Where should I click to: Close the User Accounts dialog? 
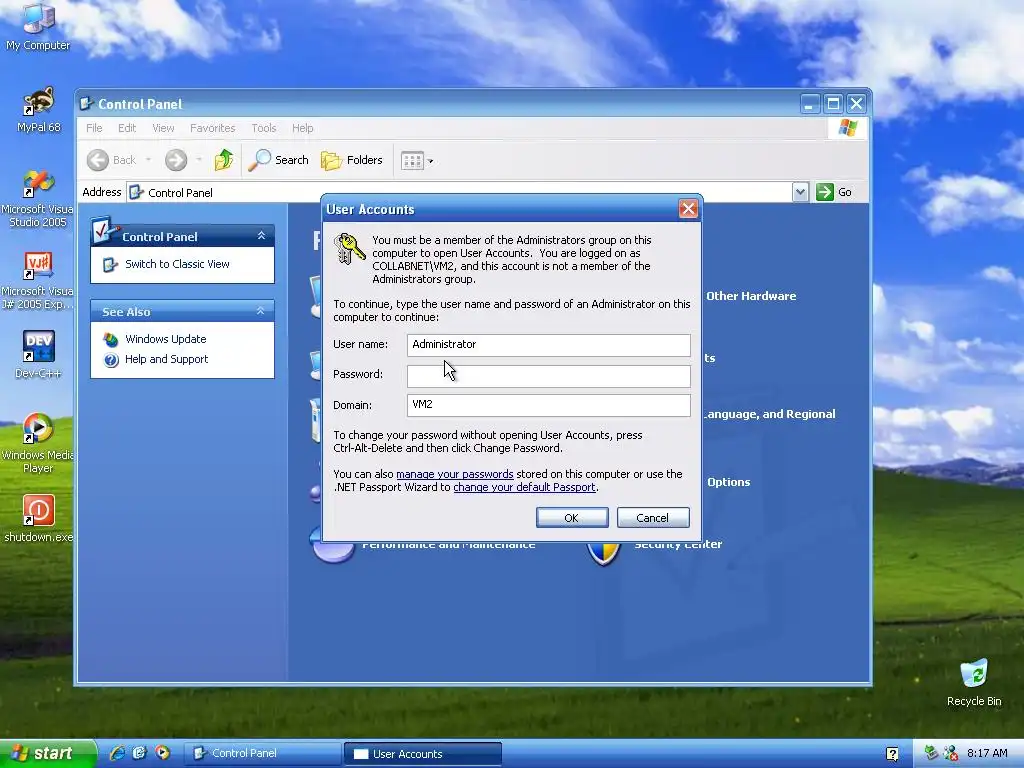click(x=688, y=209)
